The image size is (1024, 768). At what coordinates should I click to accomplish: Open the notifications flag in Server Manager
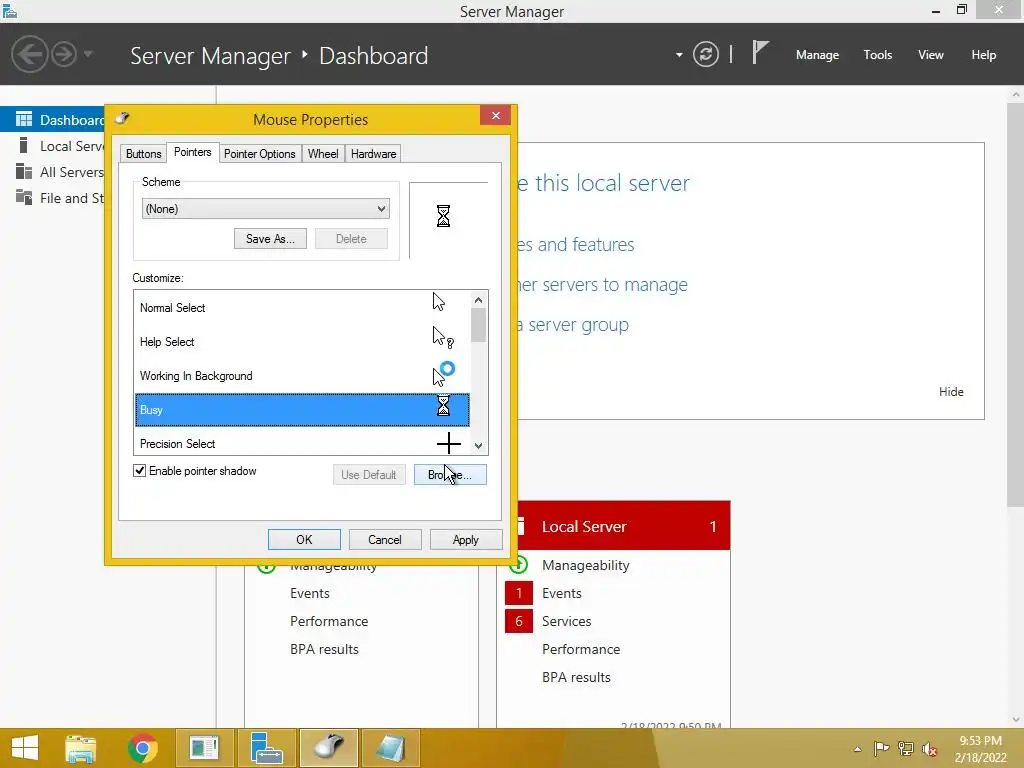[x=760, y=52]
